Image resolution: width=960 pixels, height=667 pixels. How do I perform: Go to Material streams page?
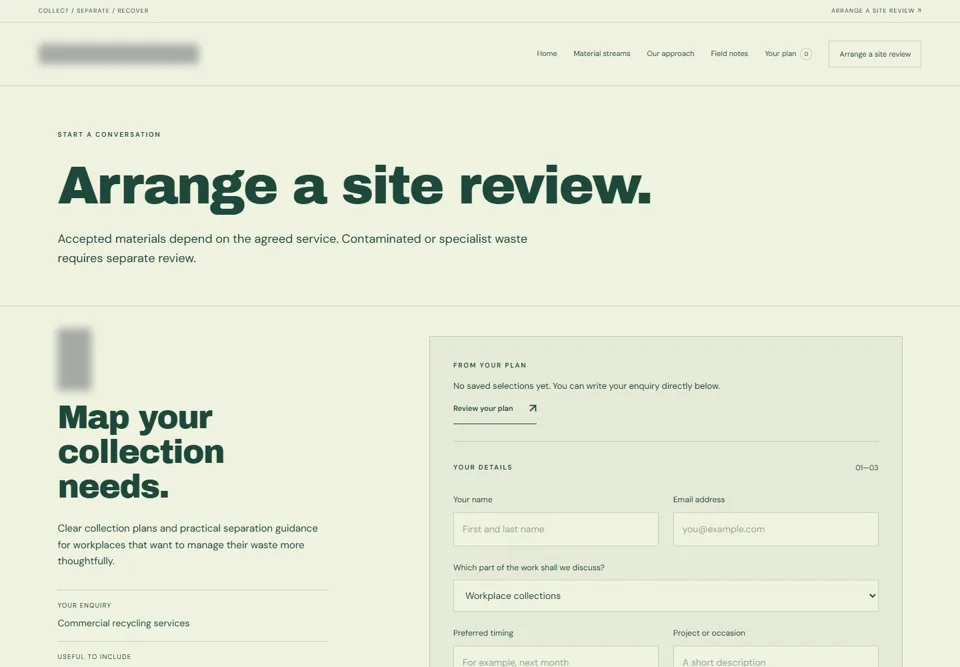601,54
